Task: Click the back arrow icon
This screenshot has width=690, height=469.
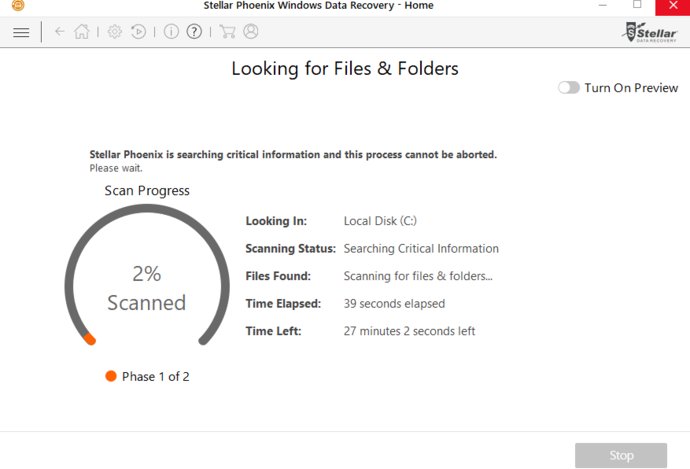Action: click(x=60, y=32)
